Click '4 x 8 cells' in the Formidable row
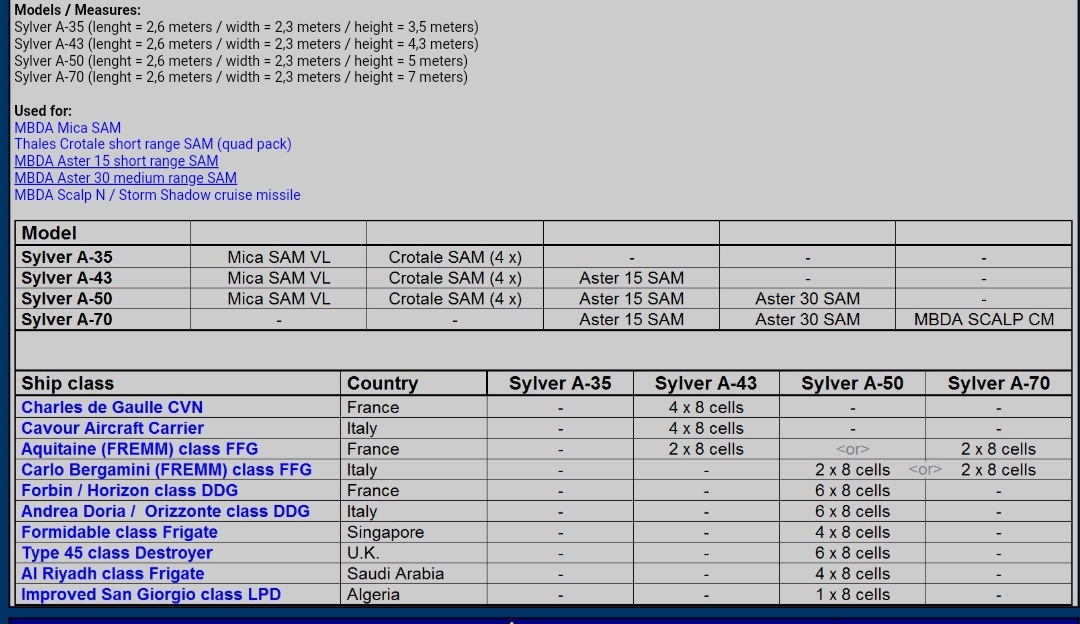The image size is (1080, 624). pyautogui.click(x=853, y=532)
